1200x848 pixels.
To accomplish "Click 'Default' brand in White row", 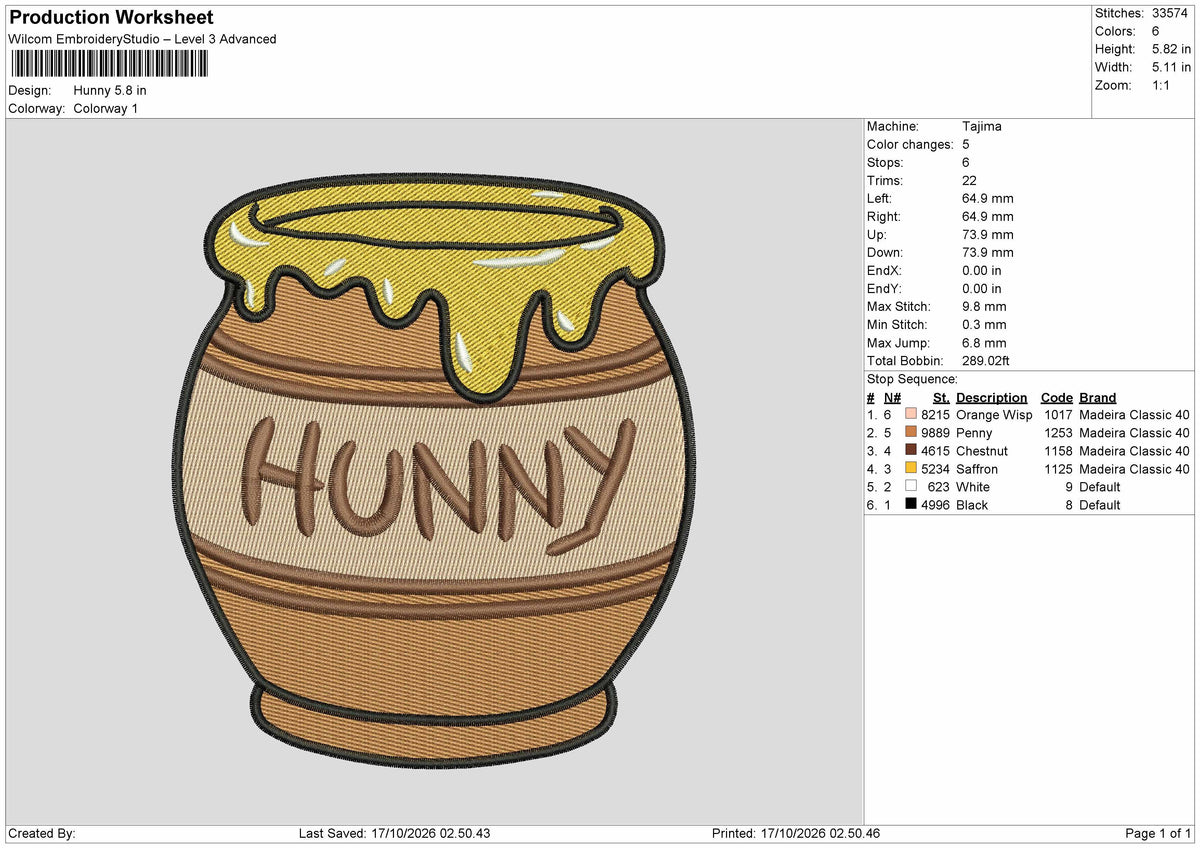I will (x=1100, y=487).
